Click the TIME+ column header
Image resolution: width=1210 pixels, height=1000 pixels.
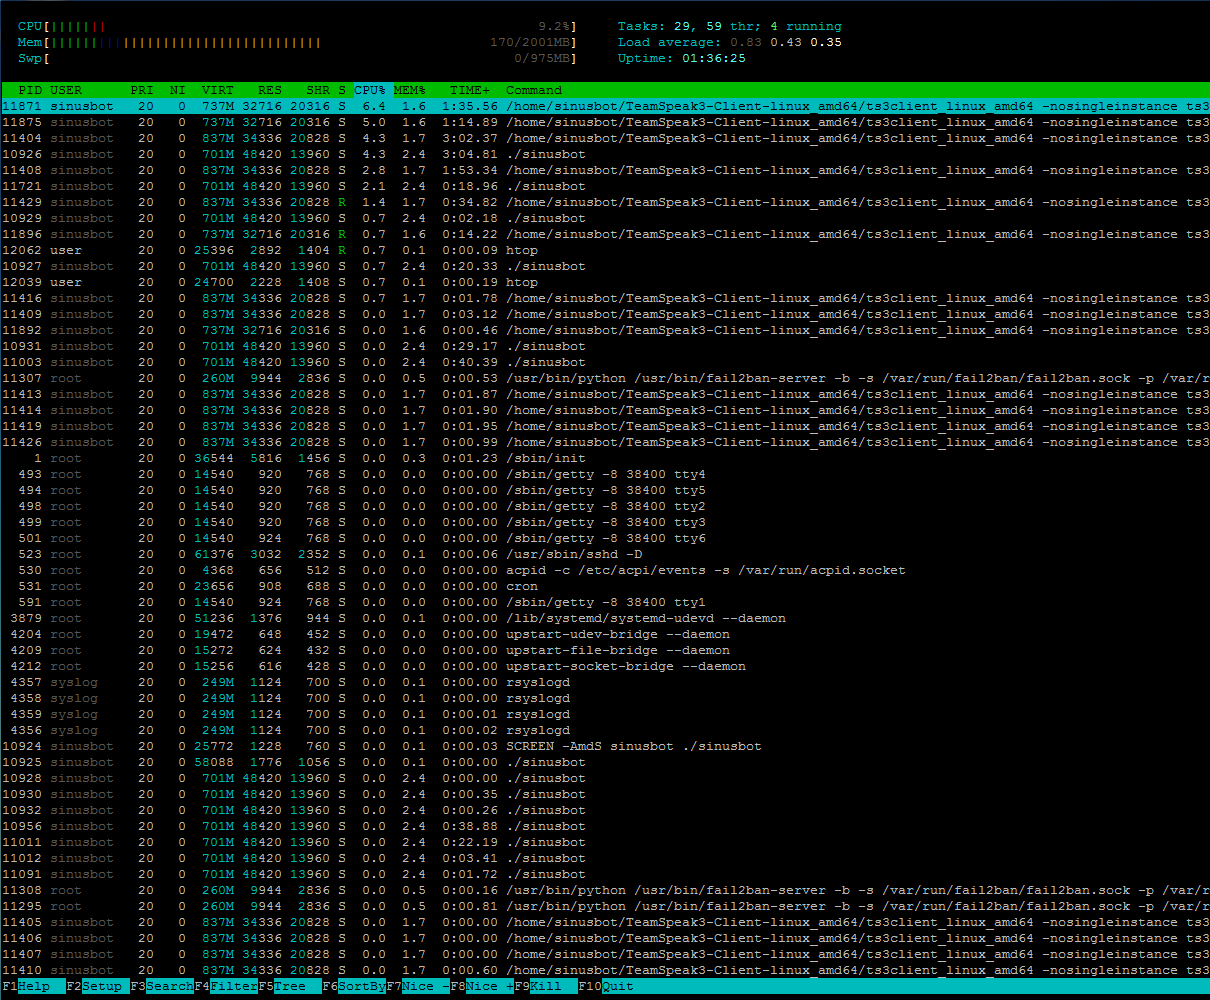469,90
